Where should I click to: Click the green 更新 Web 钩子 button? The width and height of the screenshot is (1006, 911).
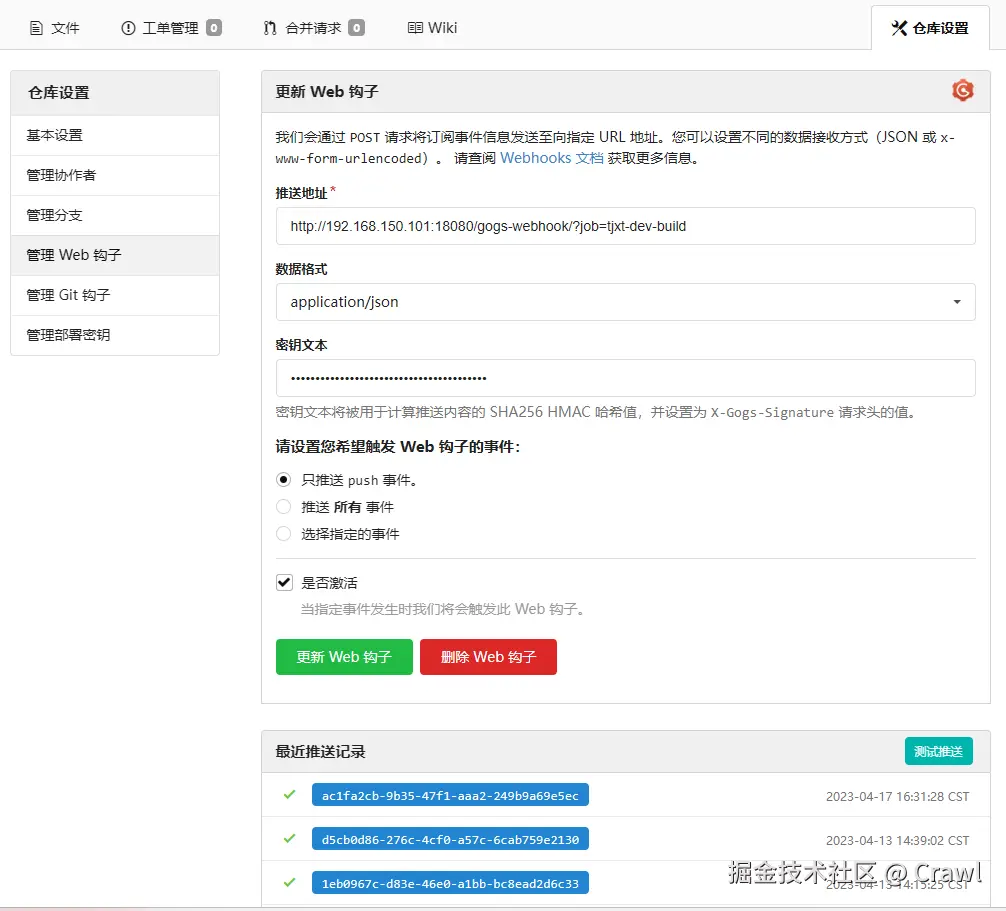pos(344,657)
